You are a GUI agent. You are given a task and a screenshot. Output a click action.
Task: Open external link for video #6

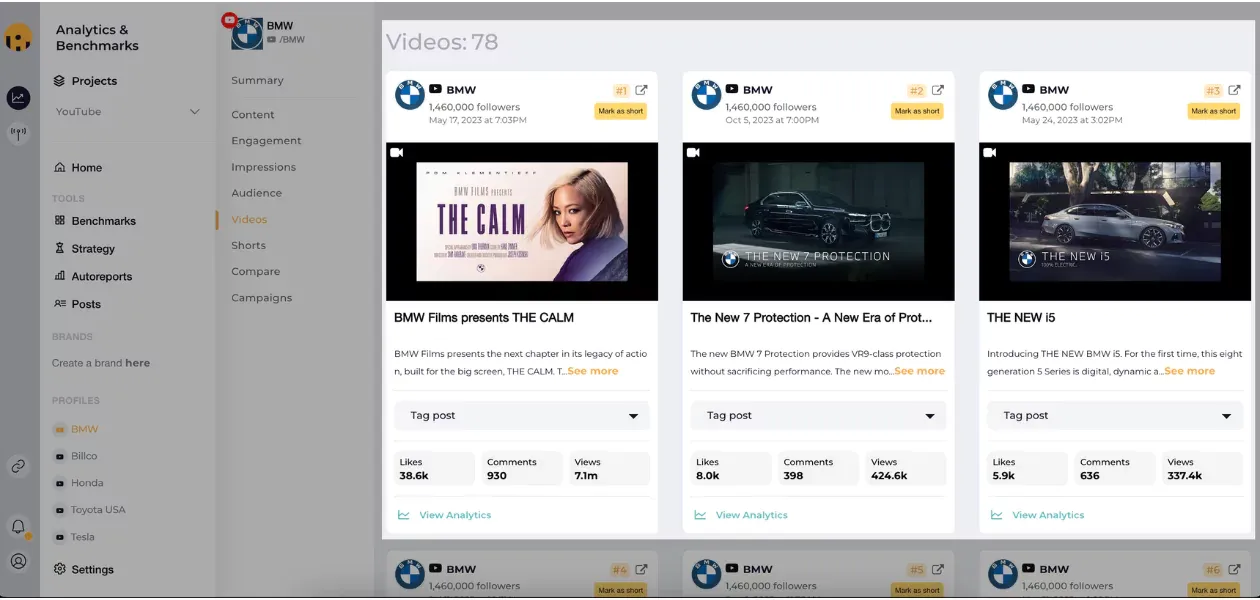[x=1235, y=570]
